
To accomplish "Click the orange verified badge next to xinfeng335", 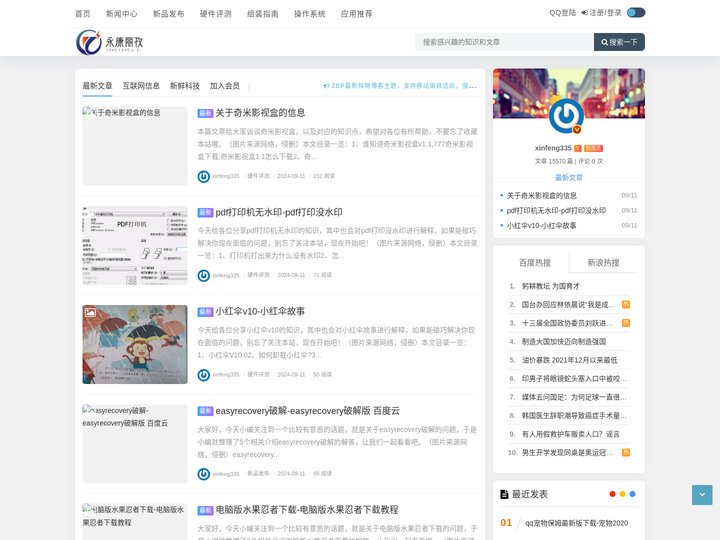I will point(578,148).
